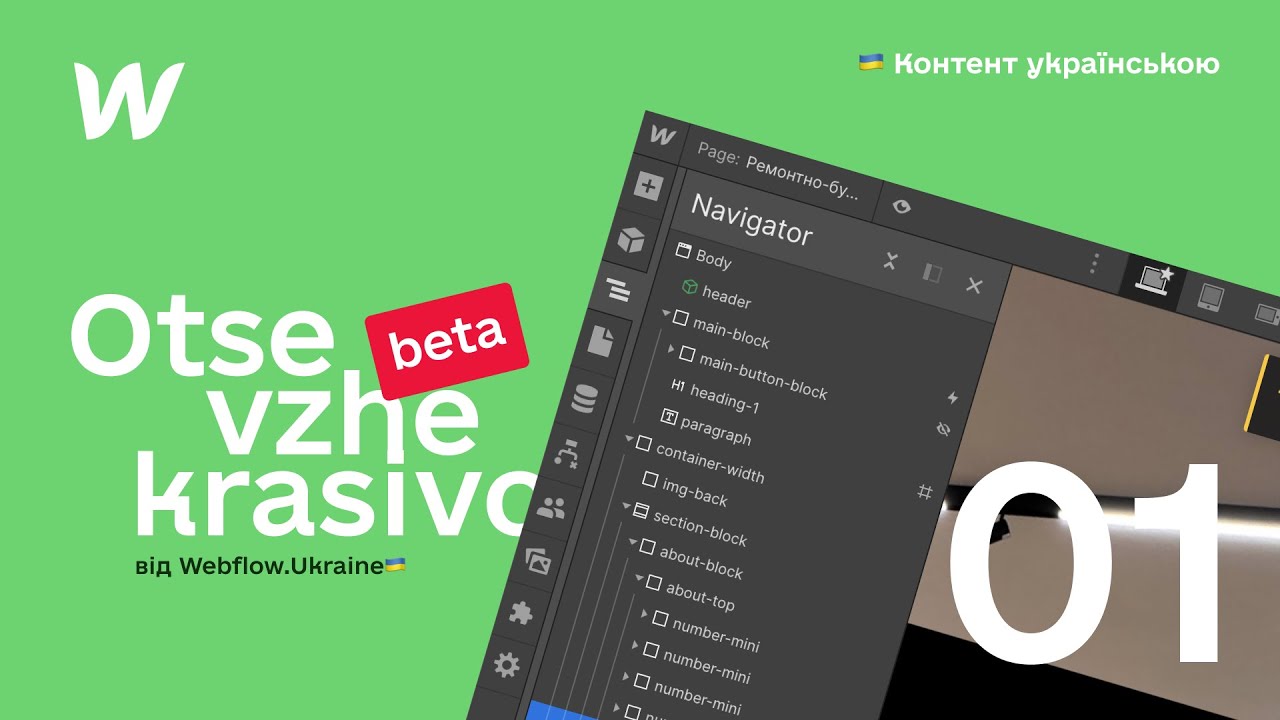Collapse all Navigator items icon

pos(892,262)
